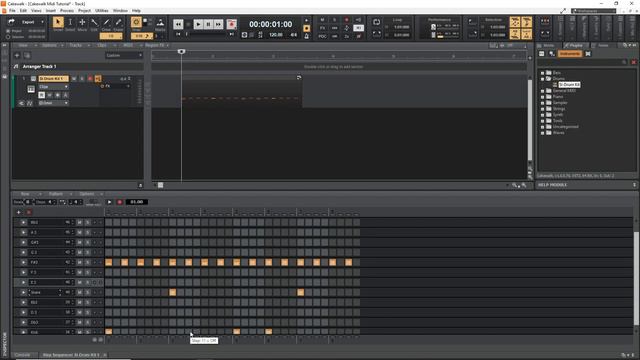Expand the Bass folder in the browser
This screenshot has width=640, height=360.
[542, 73]
